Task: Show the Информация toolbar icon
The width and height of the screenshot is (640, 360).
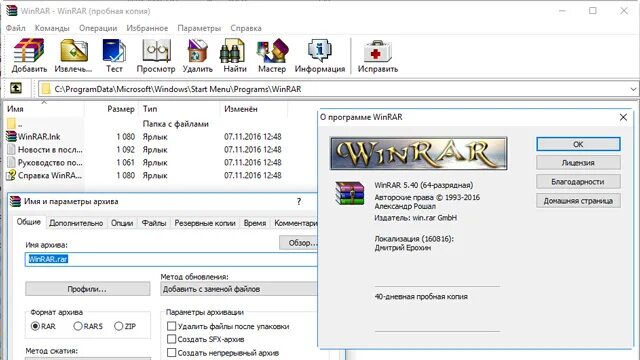Action: click(320, 51)
